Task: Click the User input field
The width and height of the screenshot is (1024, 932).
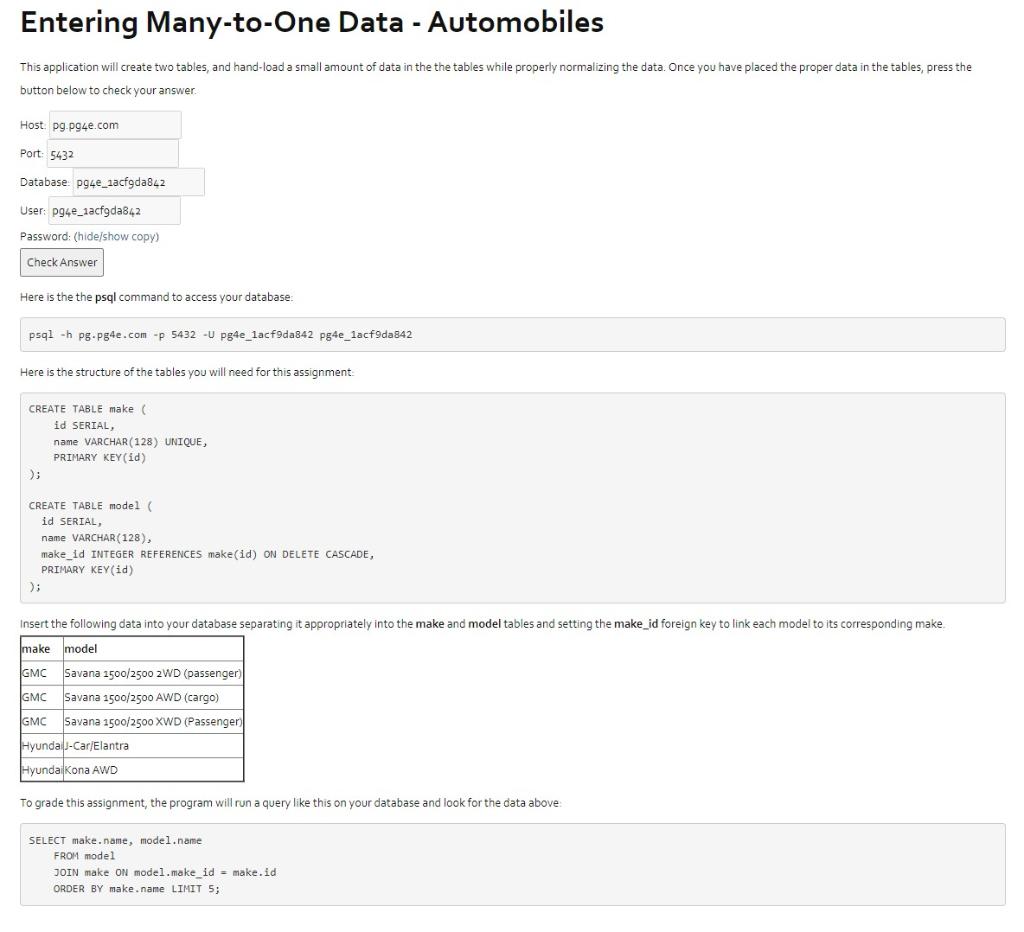Action: click(114, 210)
